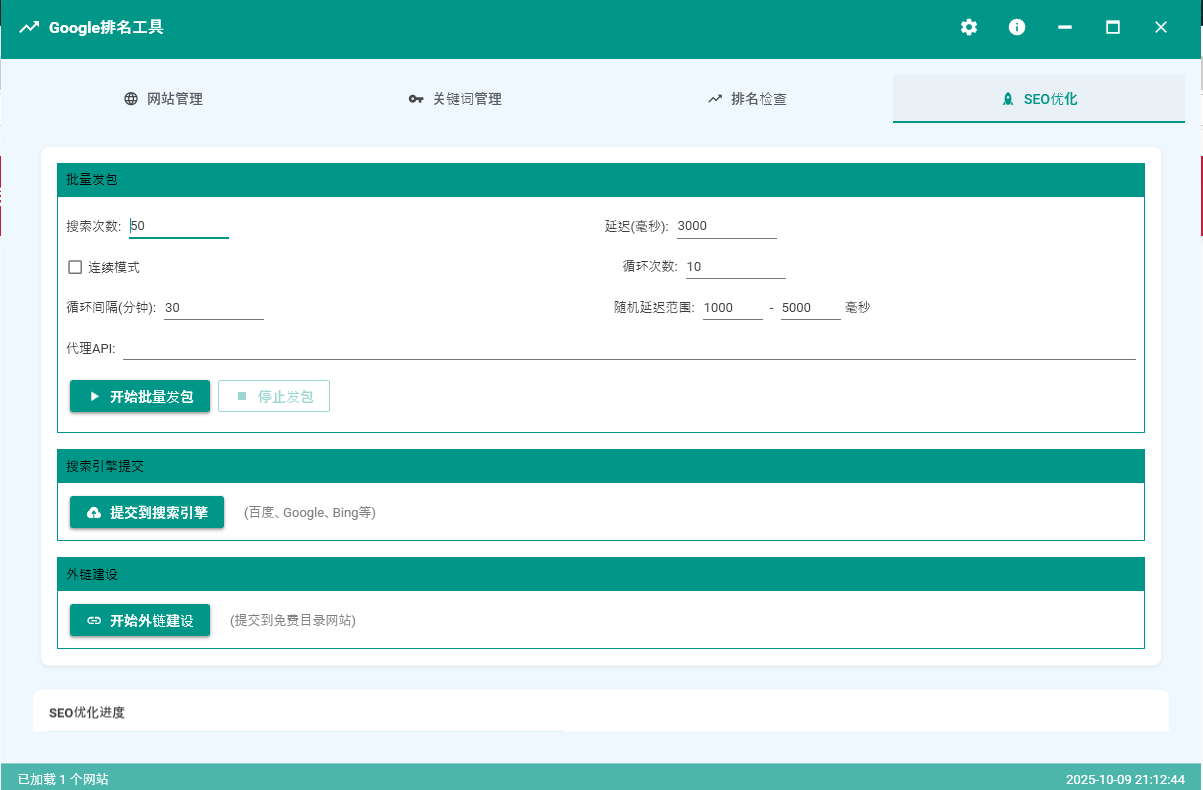Toggle 连续模式 off after enabling it
Image resolution: width=1203 pixels, height=790 pixels.
(x=75, y=266)
